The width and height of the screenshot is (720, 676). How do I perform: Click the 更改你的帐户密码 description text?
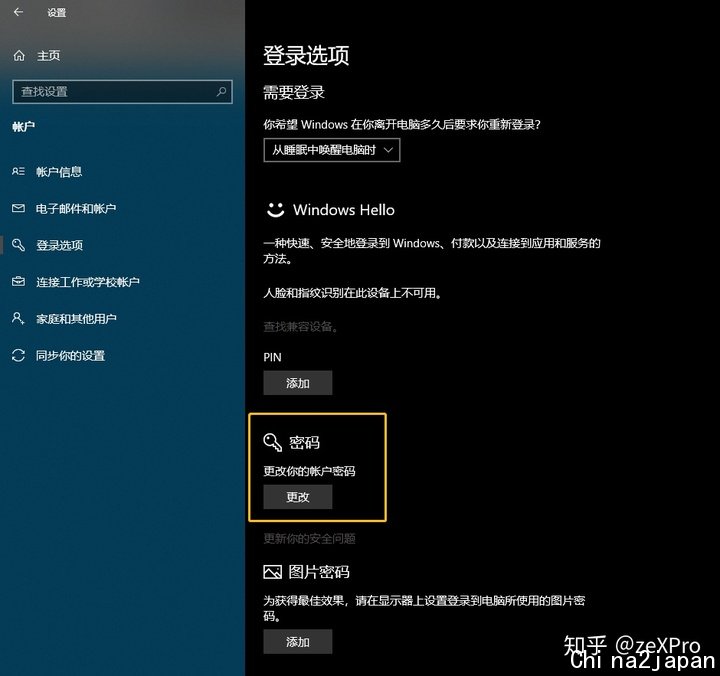(309, 471)
